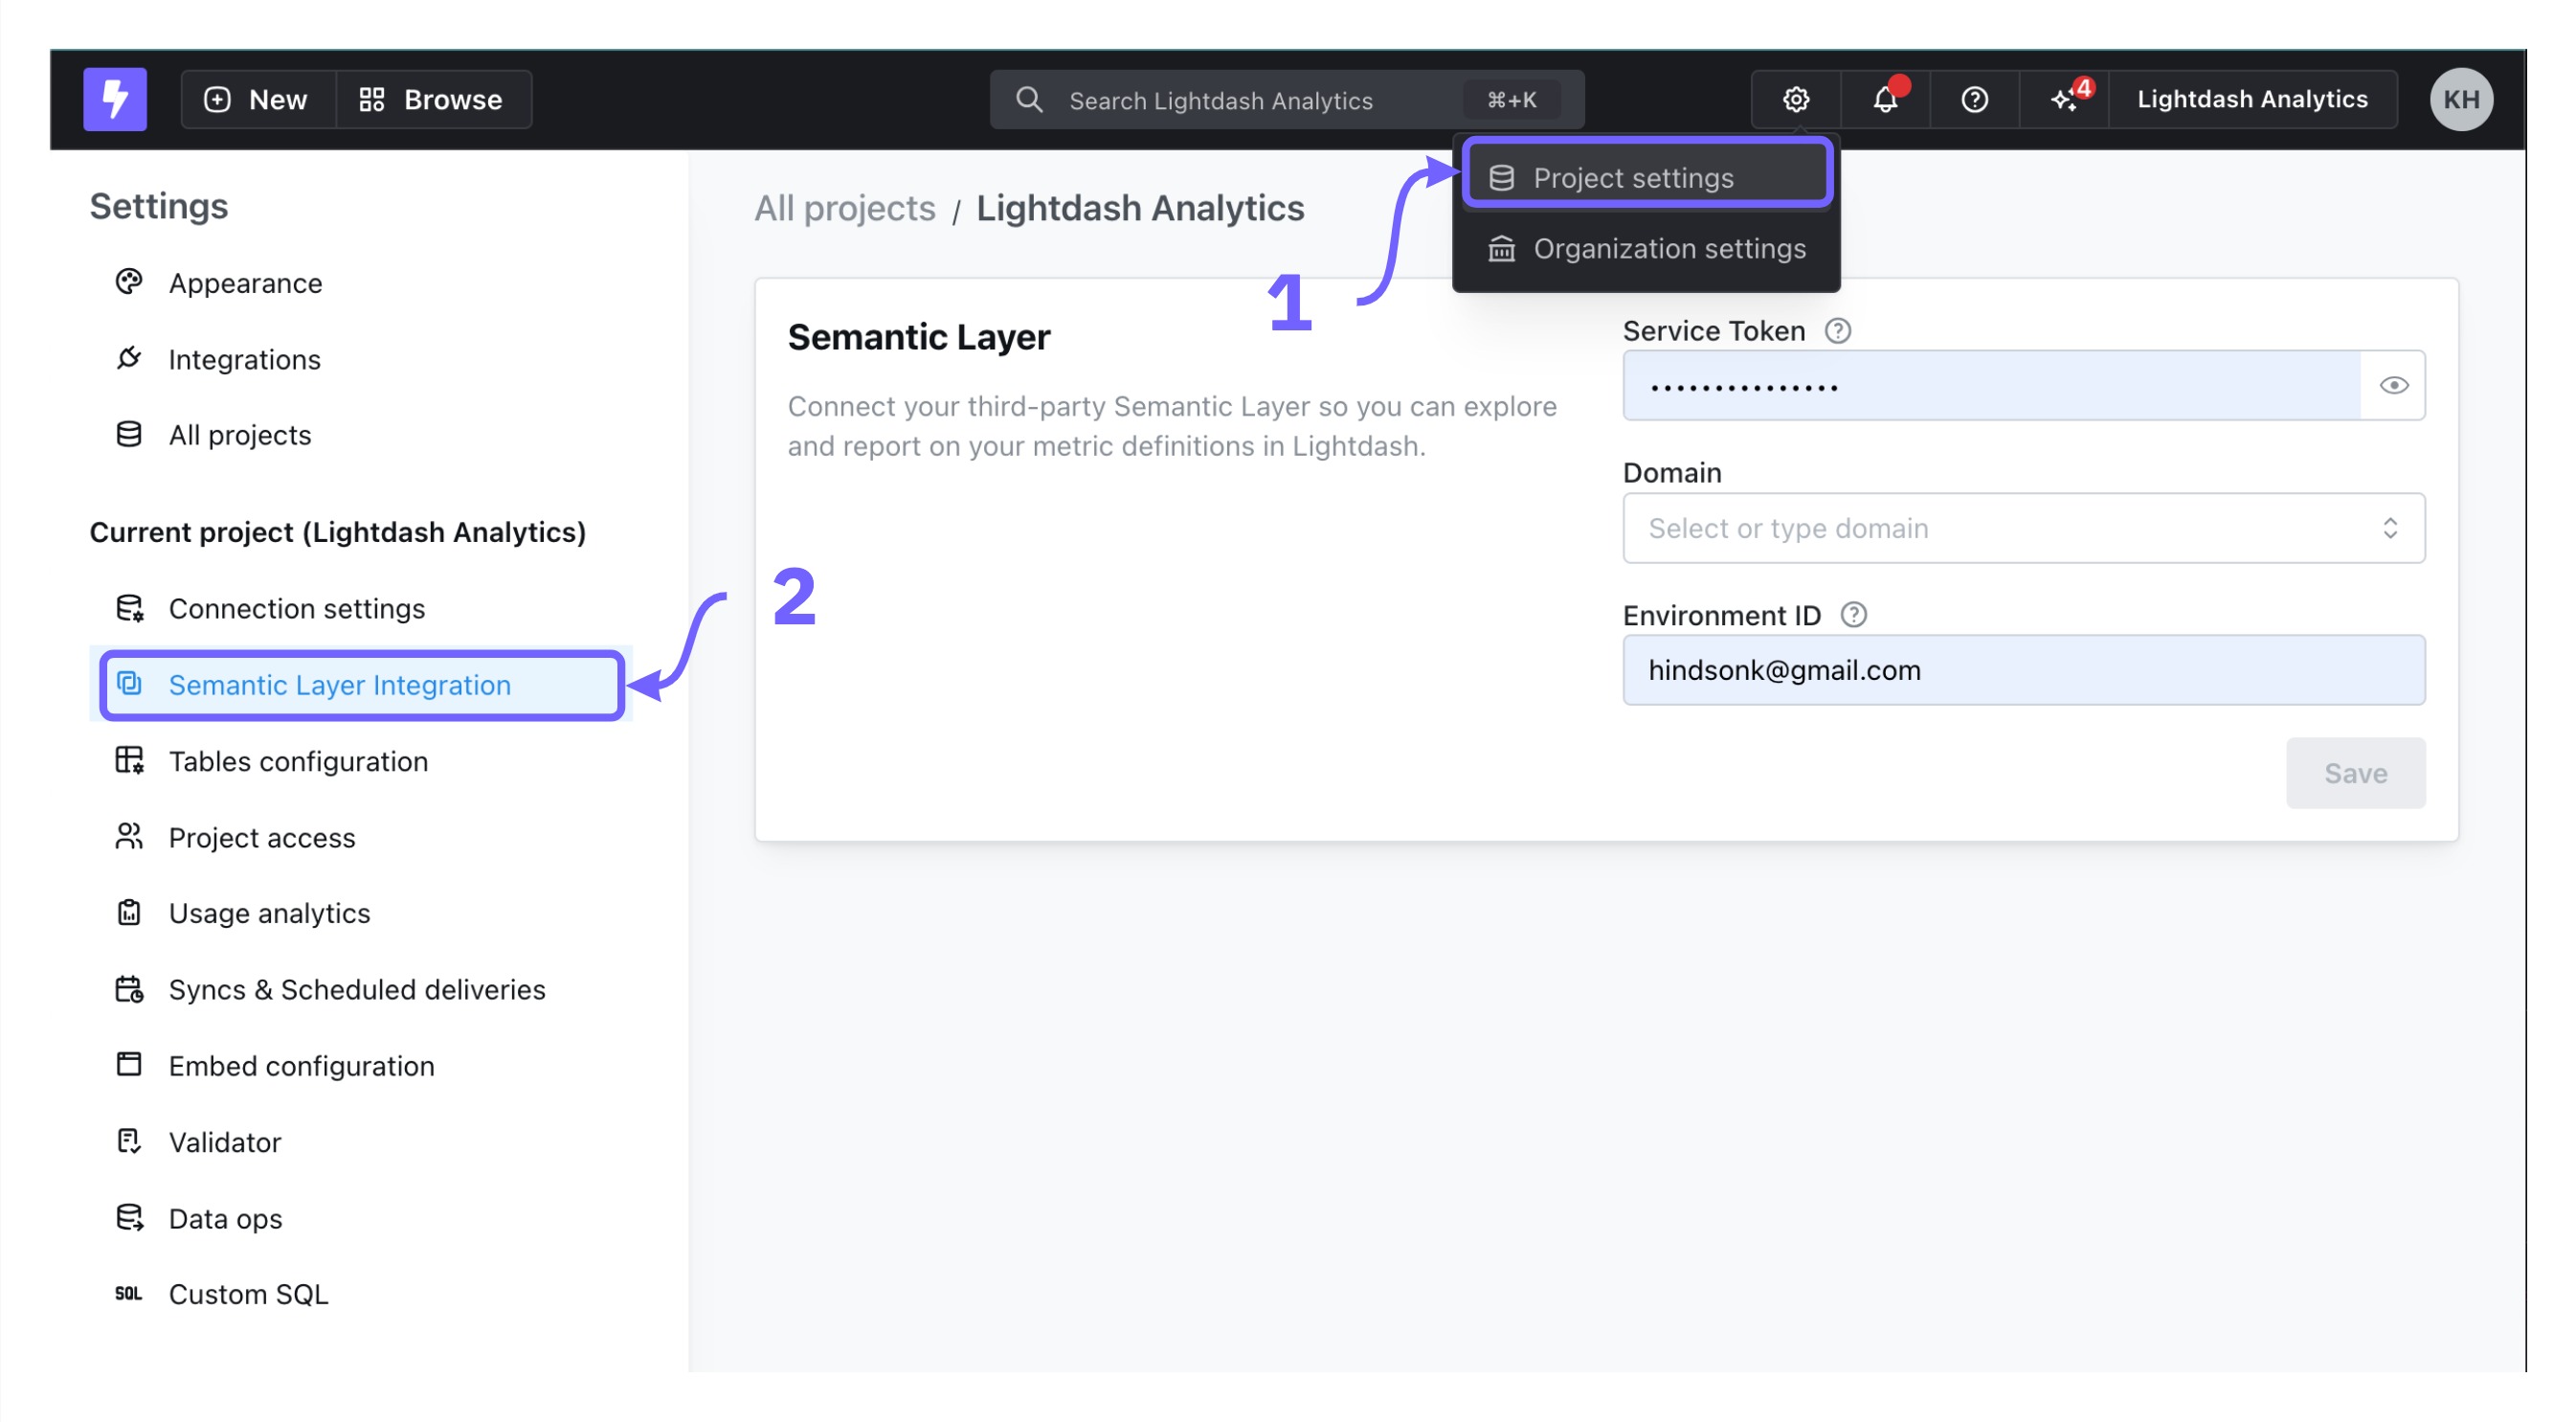Open Usage analytics
Viewport: 2576px width, 1422px height.
click(x=360, y=913)
